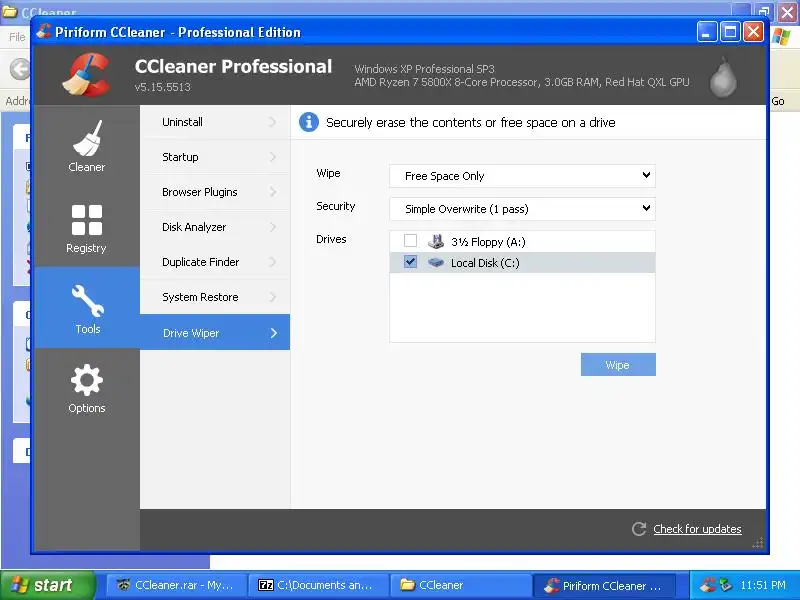Click the back arrow in CCleaner folder window
This screenshot has width=800, height=600.
pyautogui.click(x=20, y=69)
